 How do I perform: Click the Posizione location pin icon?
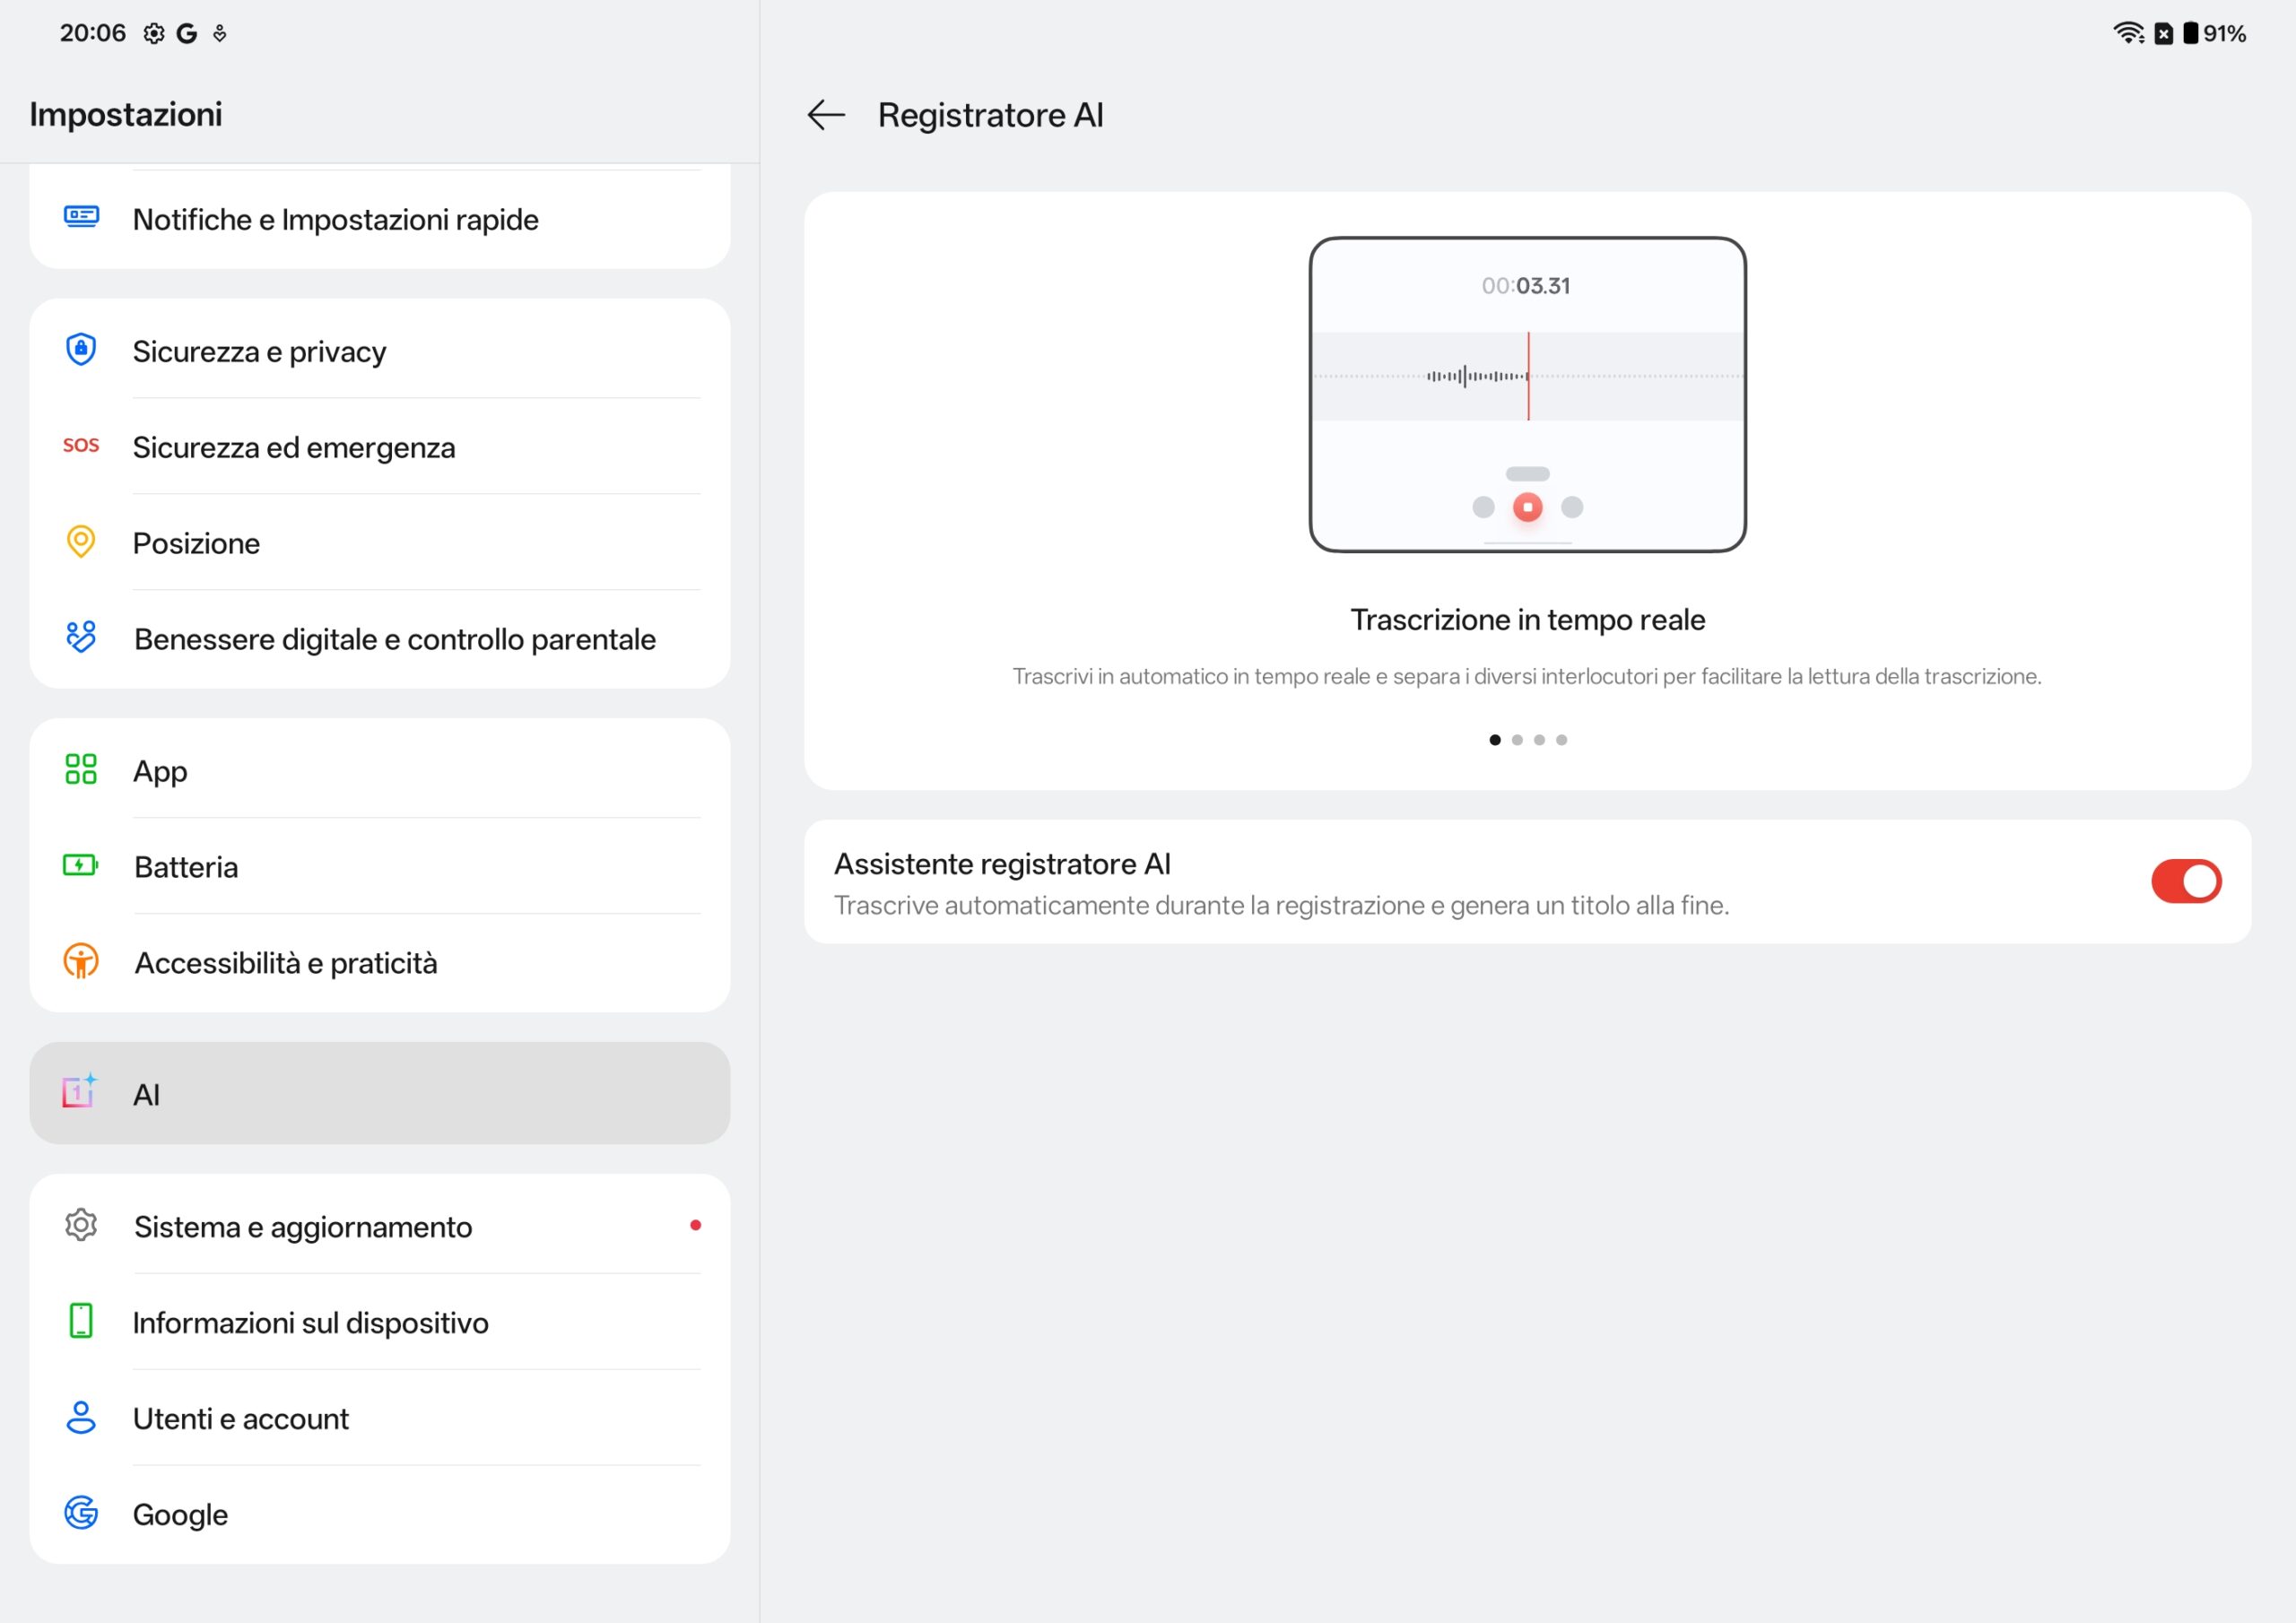[81, 542]
